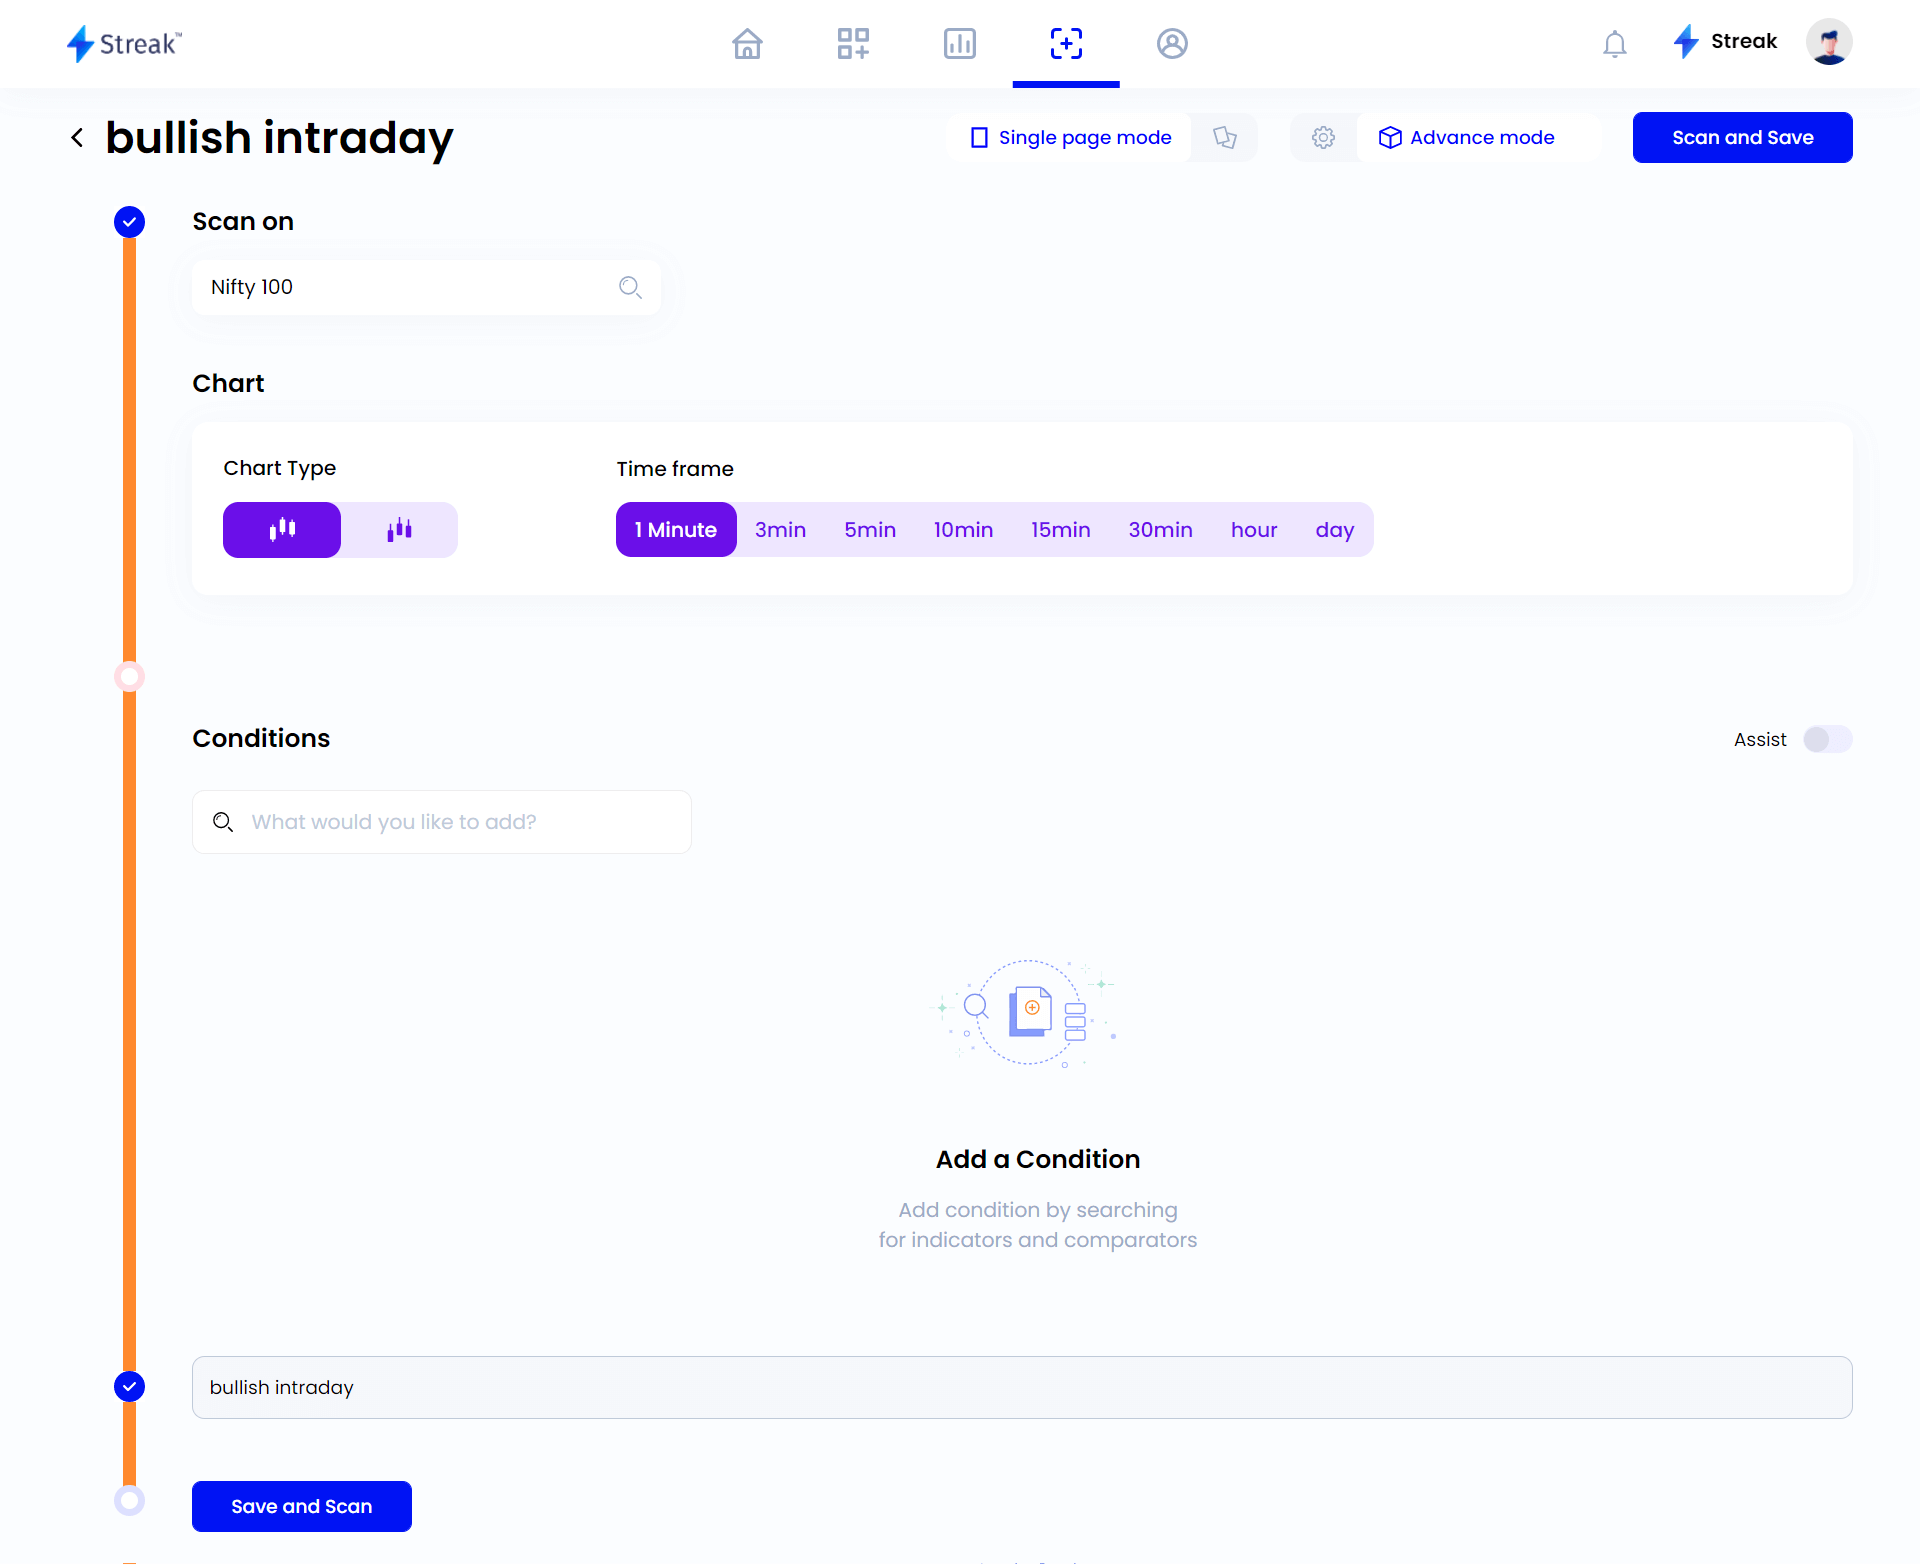Image resolution: width=1920 pixels, height=1565 pixels.
Task: Click the Save and Scan button
Action: [x=301, y=1504]
